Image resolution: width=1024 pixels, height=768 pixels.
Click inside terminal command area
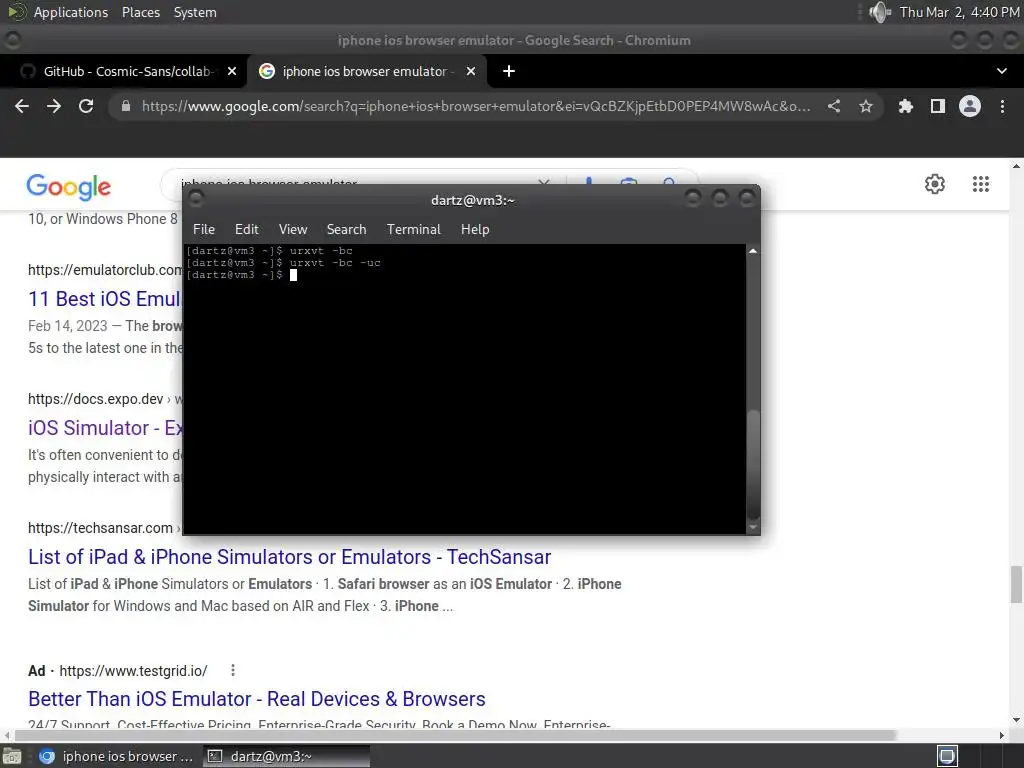coord(464,389)
